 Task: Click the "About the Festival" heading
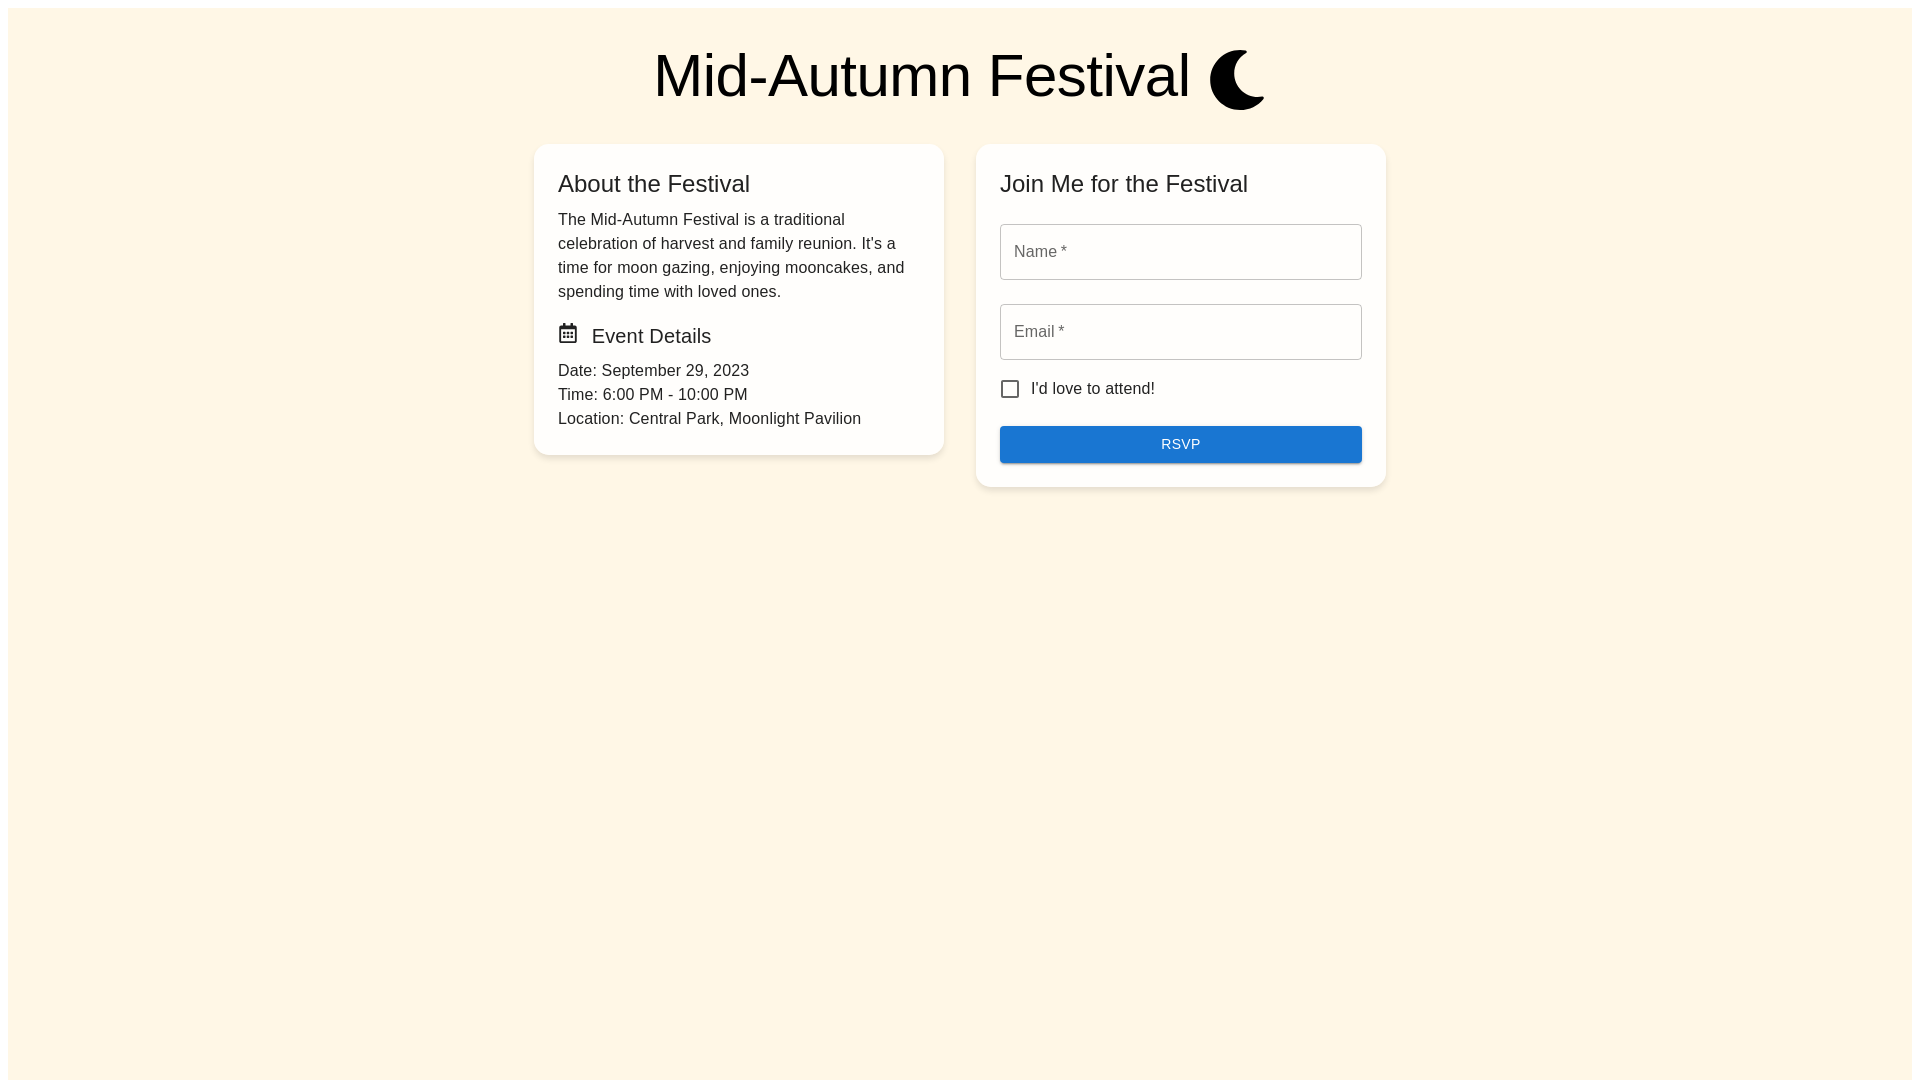(x=653, y=184)
